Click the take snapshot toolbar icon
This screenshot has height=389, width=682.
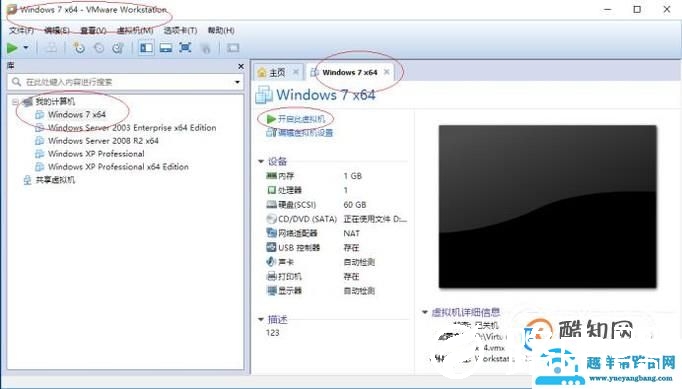tap(79, 48)
